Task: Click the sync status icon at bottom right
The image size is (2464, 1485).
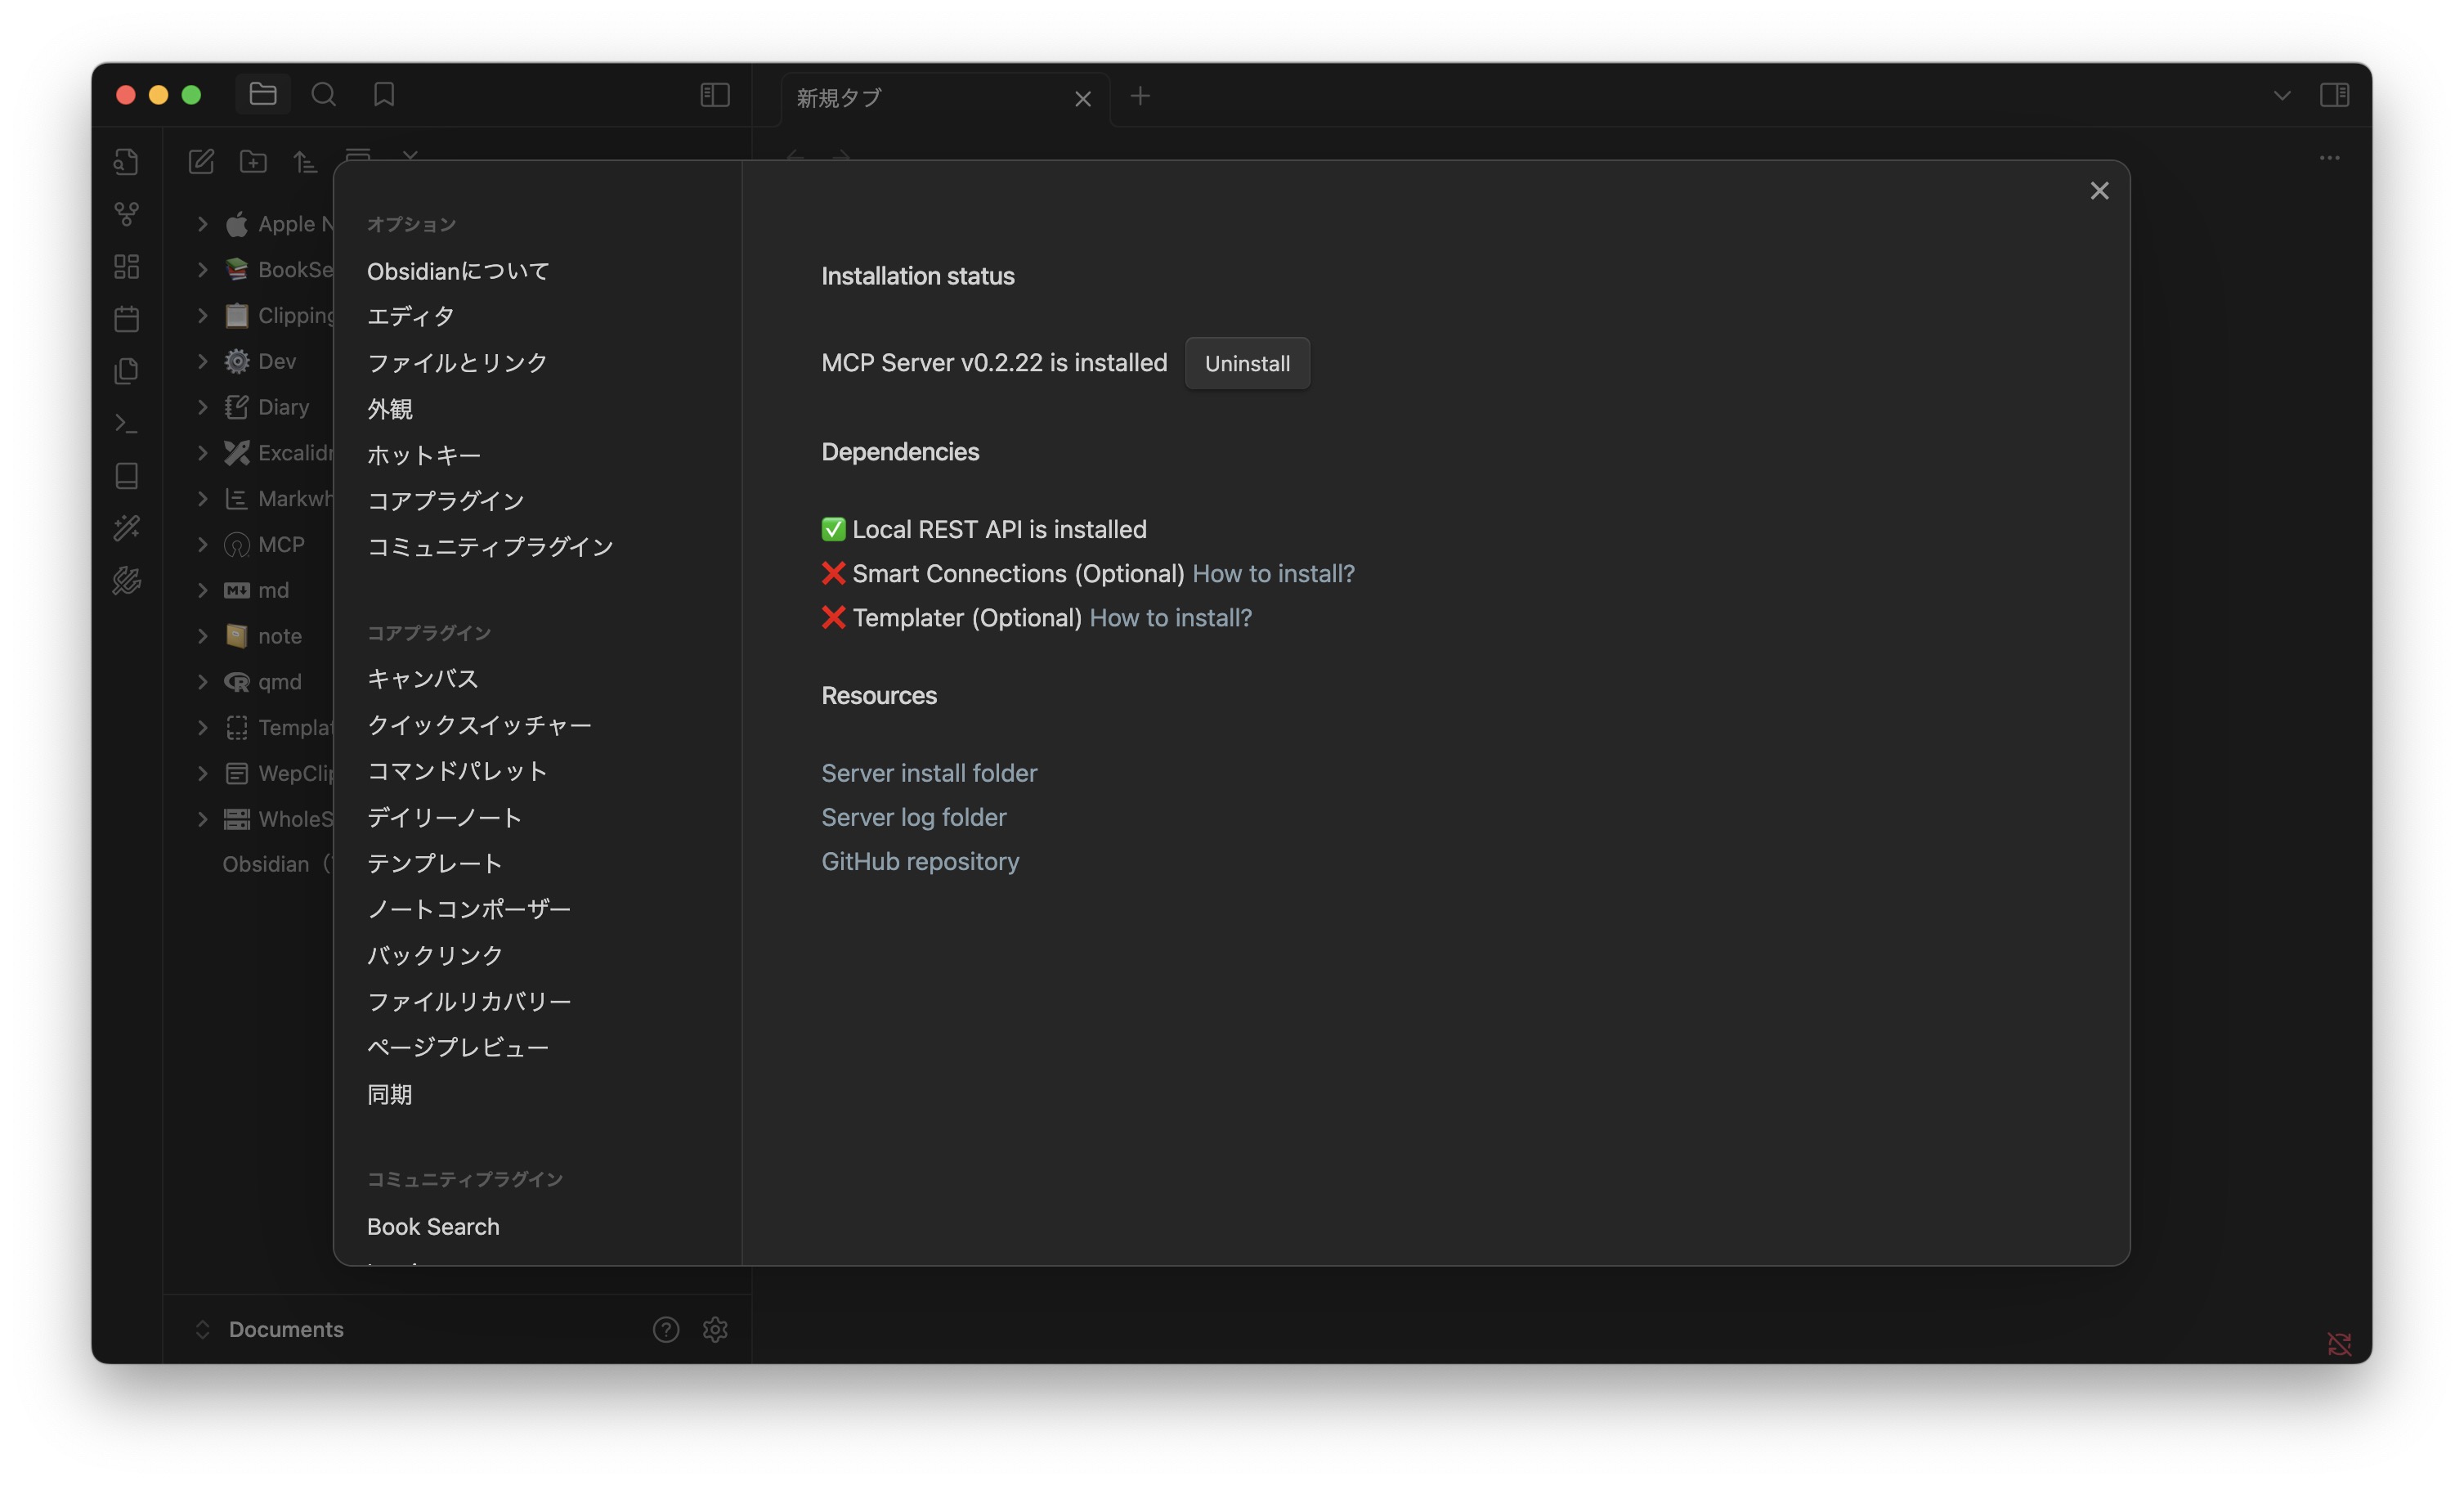Action: pyautogui.click(x=2339, y=1344)
